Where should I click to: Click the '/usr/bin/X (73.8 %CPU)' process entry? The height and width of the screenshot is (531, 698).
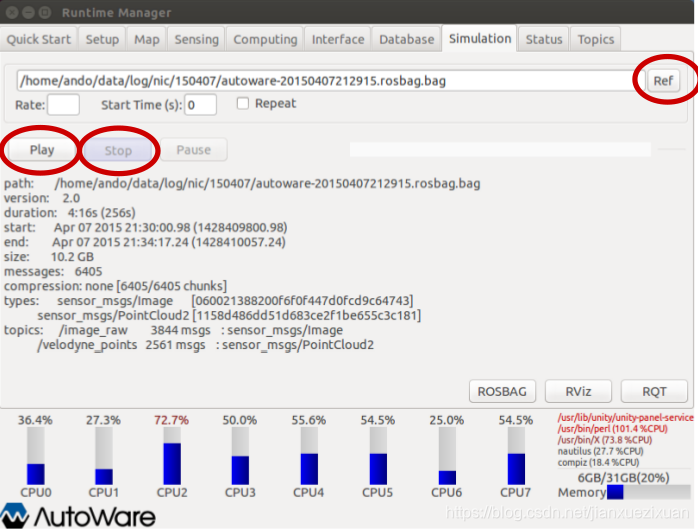click(x=605, y=440)
